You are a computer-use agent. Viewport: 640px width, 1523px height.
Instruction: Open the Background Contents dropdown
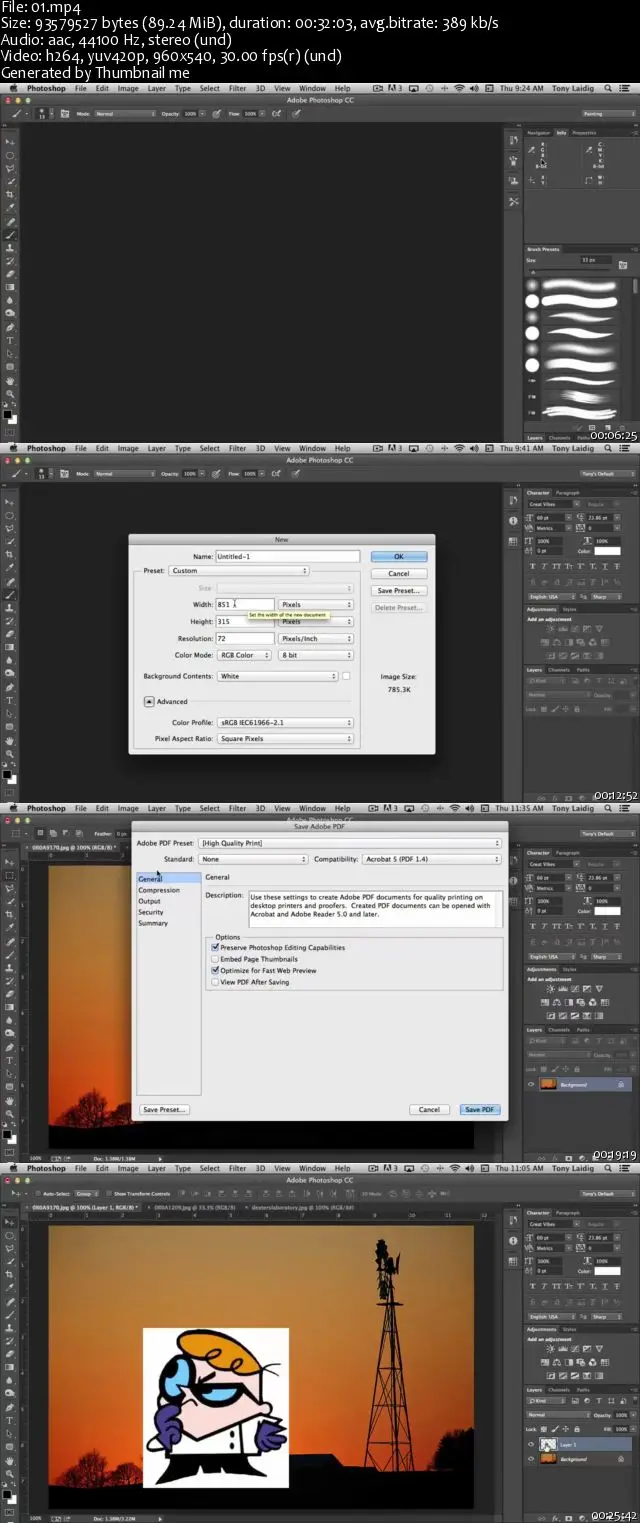[x=278, y=676]
